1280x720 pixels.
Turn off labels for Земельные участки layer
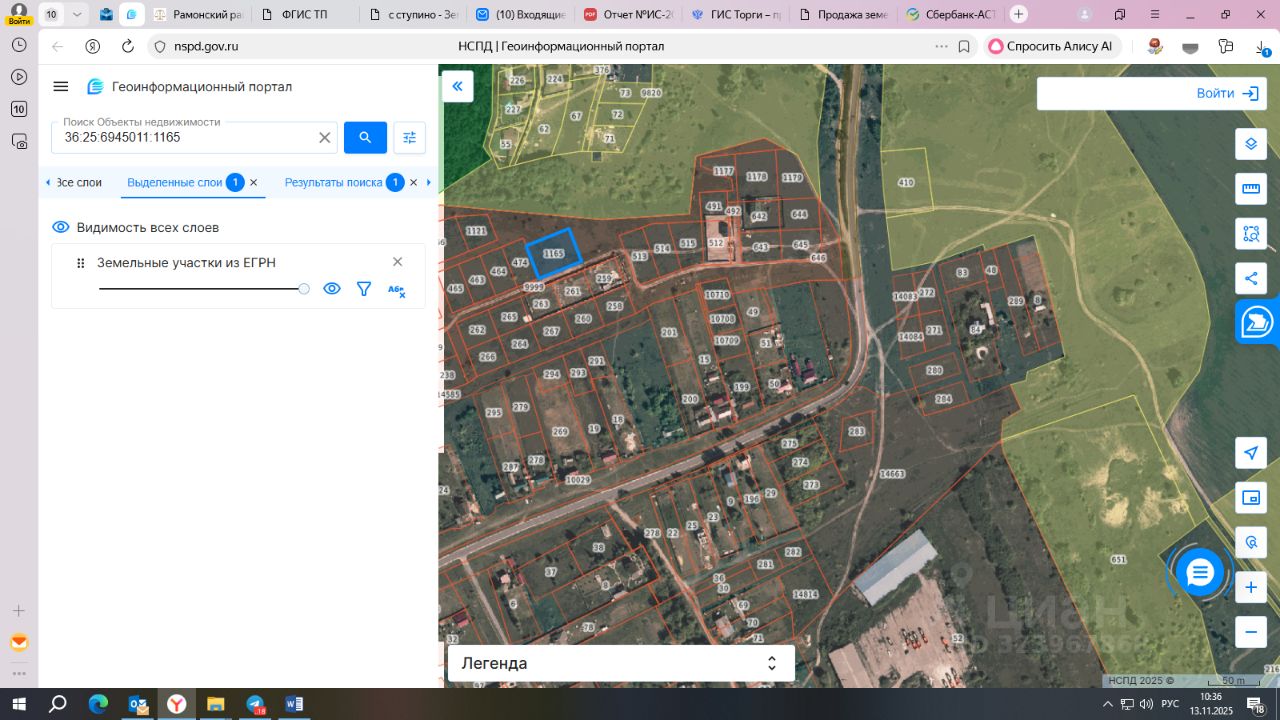[396, 290]
